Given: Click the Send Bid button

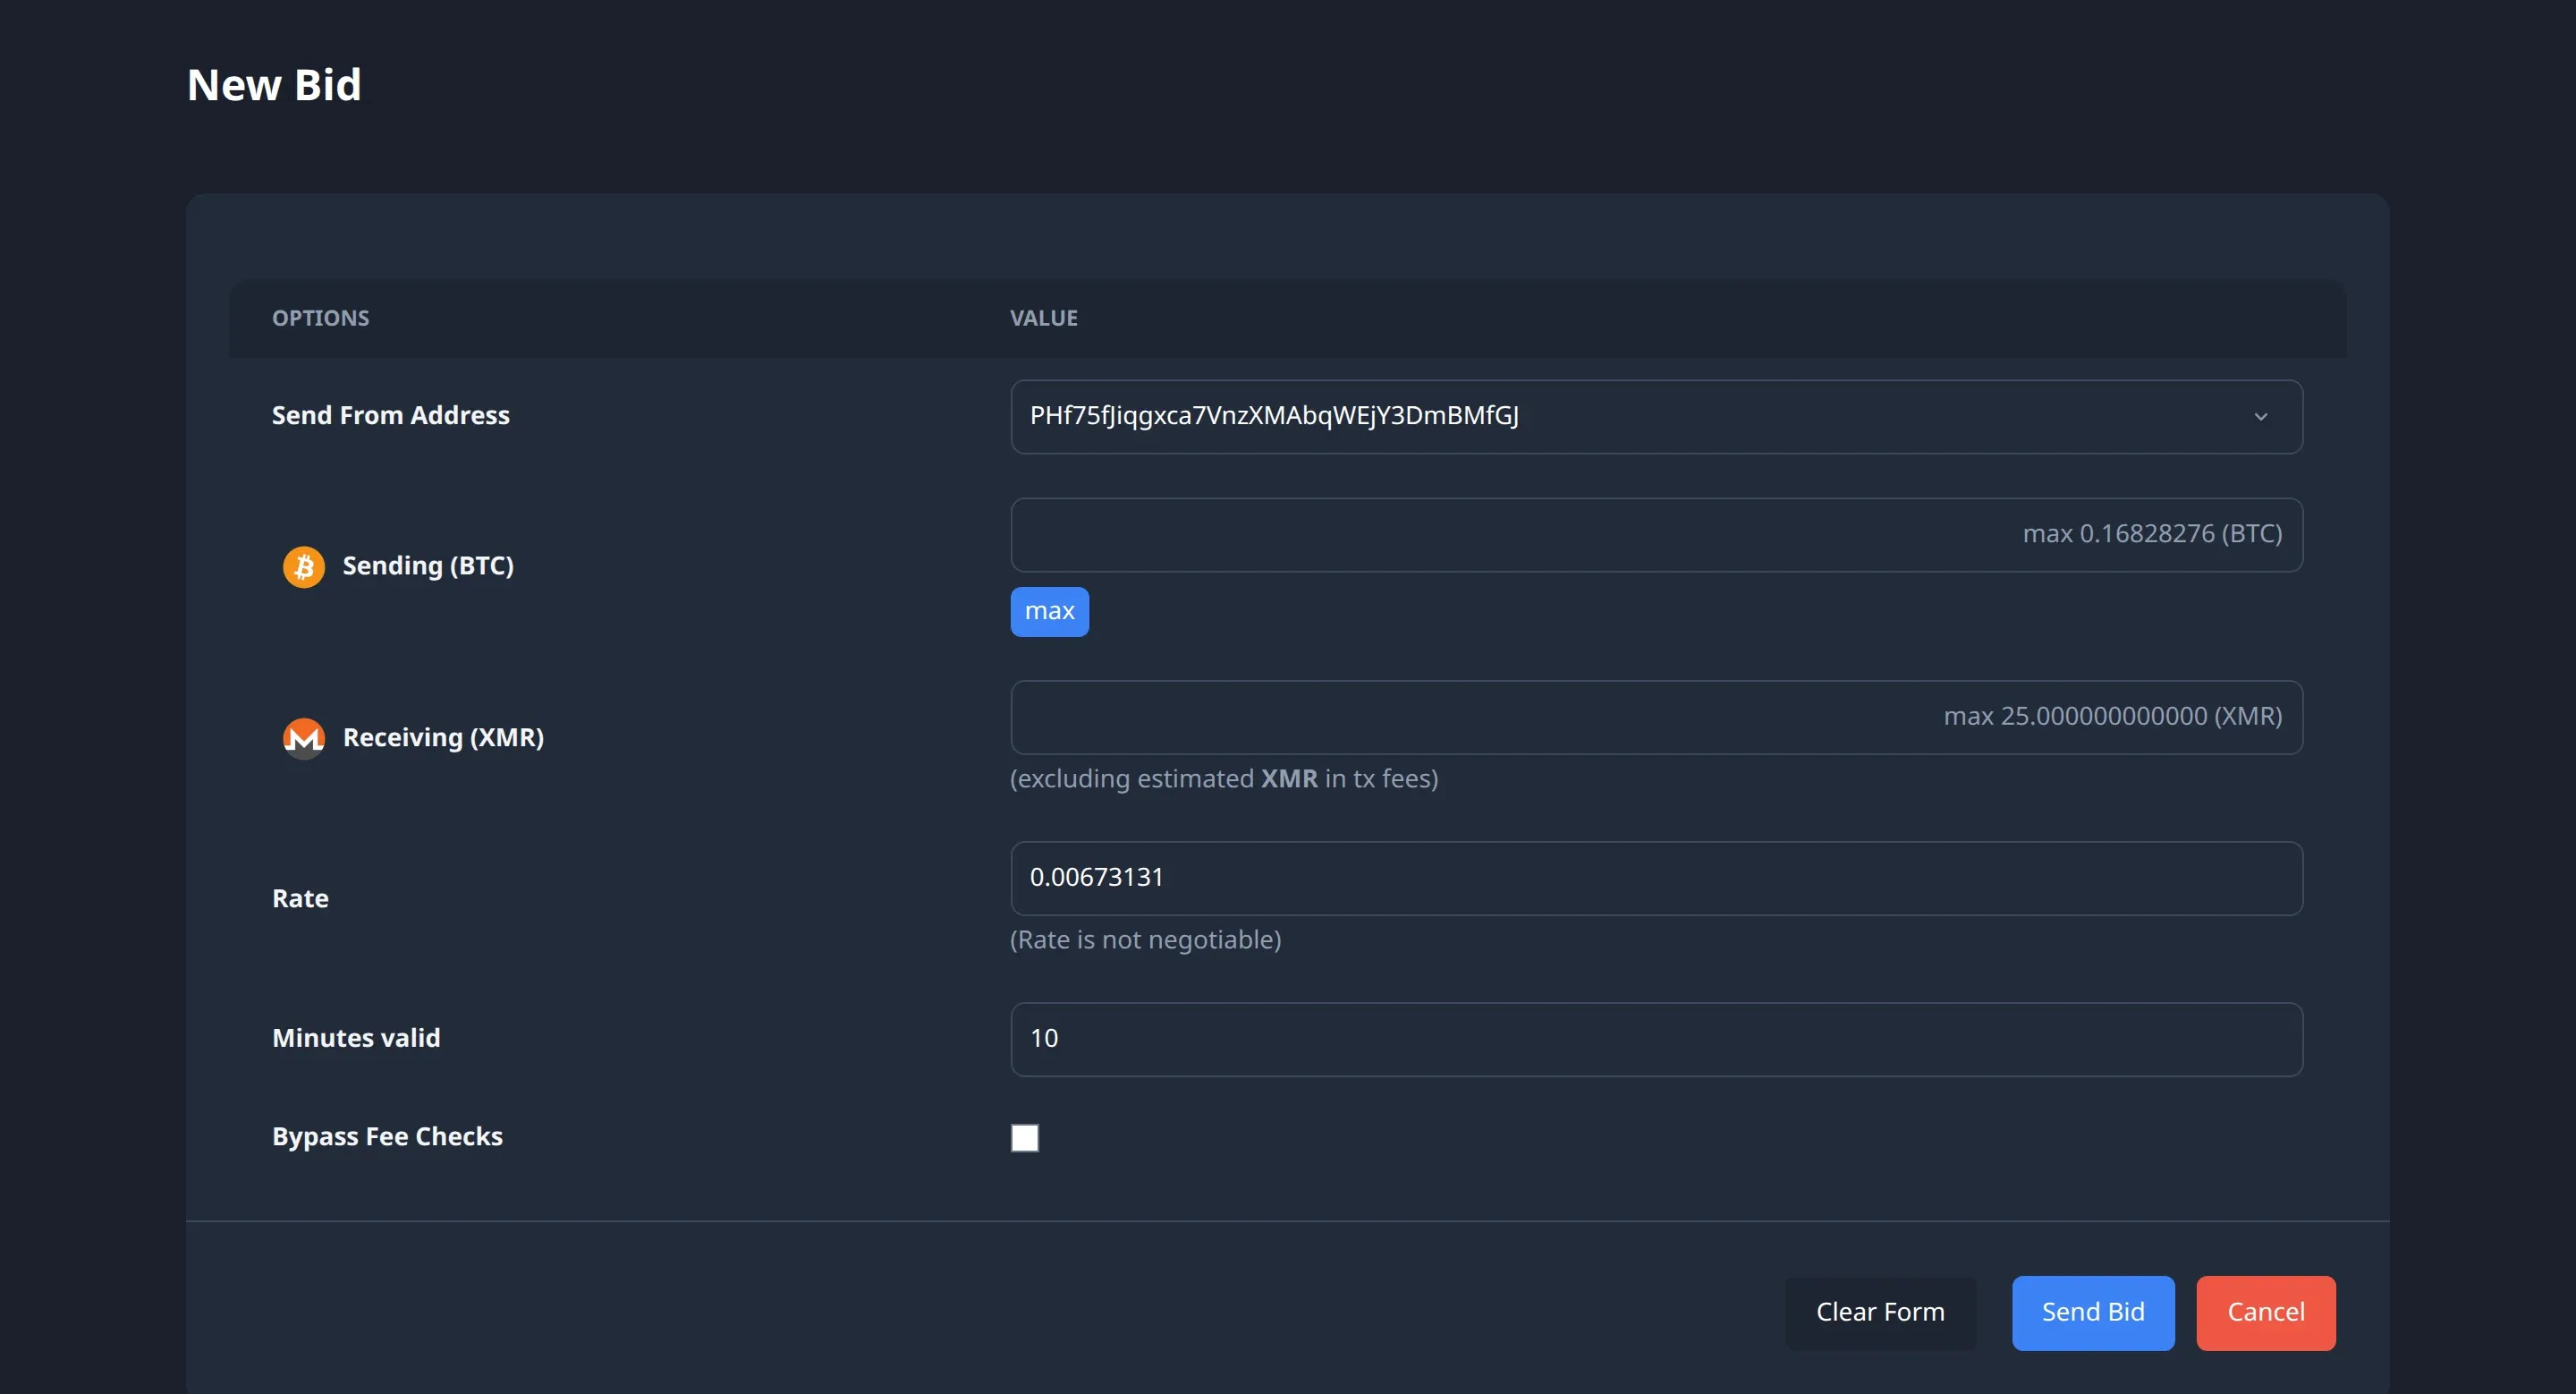Looking at the screenshot, I should coord(2092,1312).
